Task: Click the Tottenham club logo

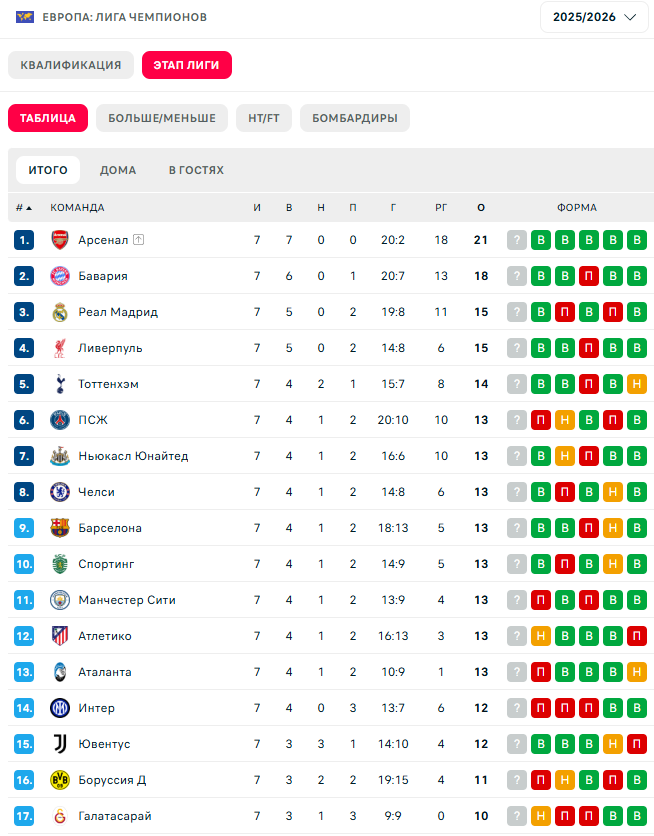Action: tap(59, 384)
